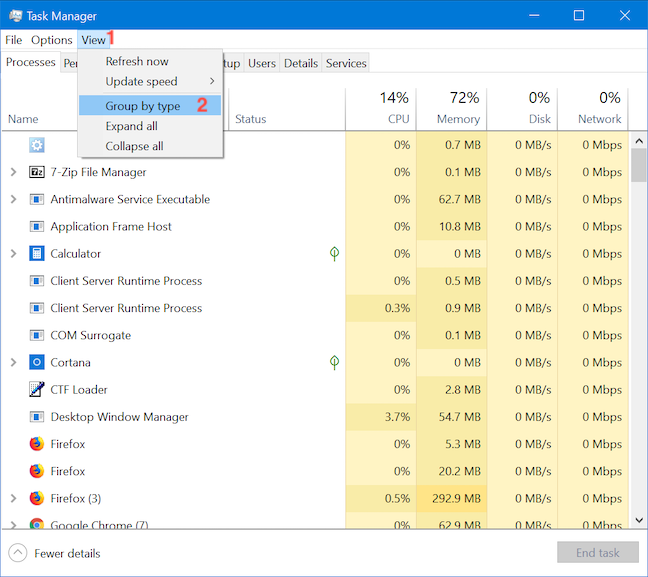Sort processes by Memory column

tap(451, 109)
